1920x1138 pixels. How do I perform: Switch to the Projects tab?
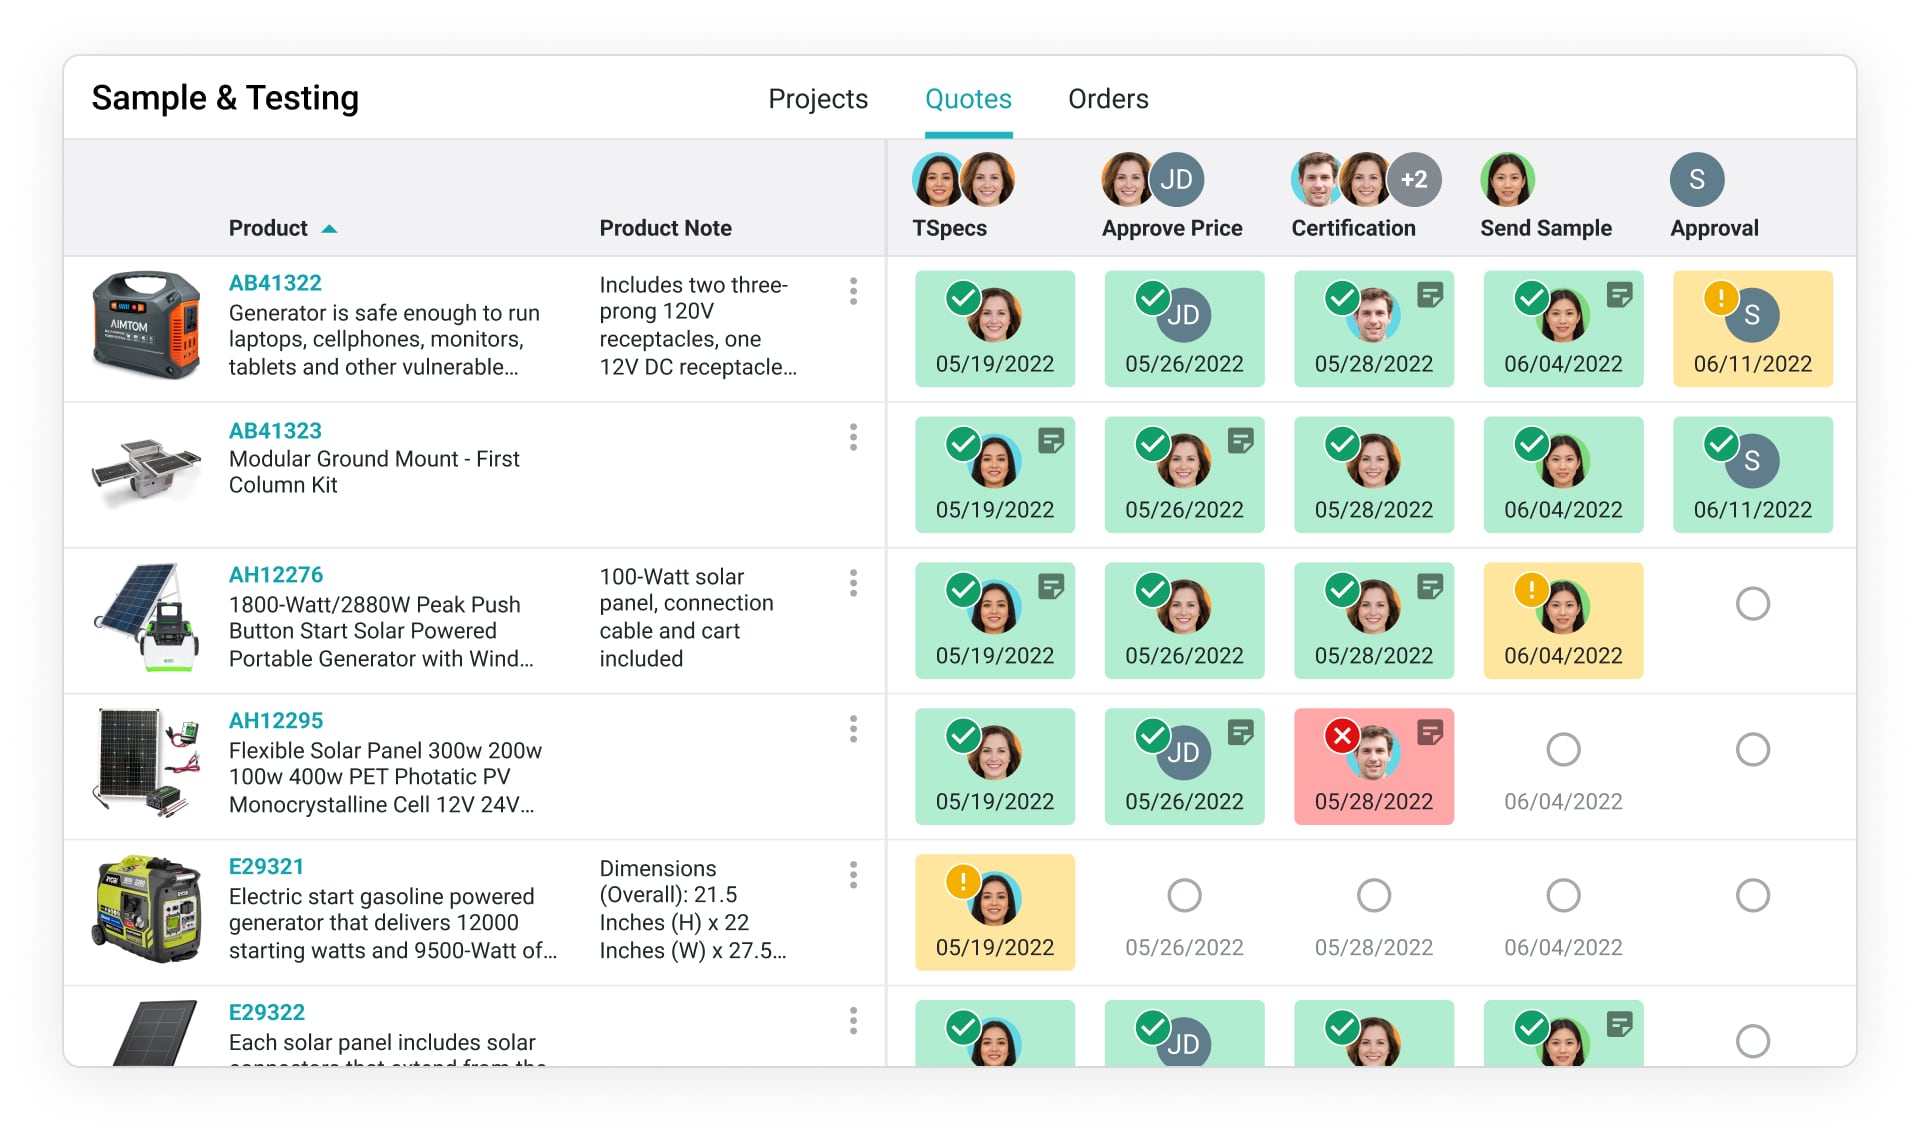click(x=817, y=99)
